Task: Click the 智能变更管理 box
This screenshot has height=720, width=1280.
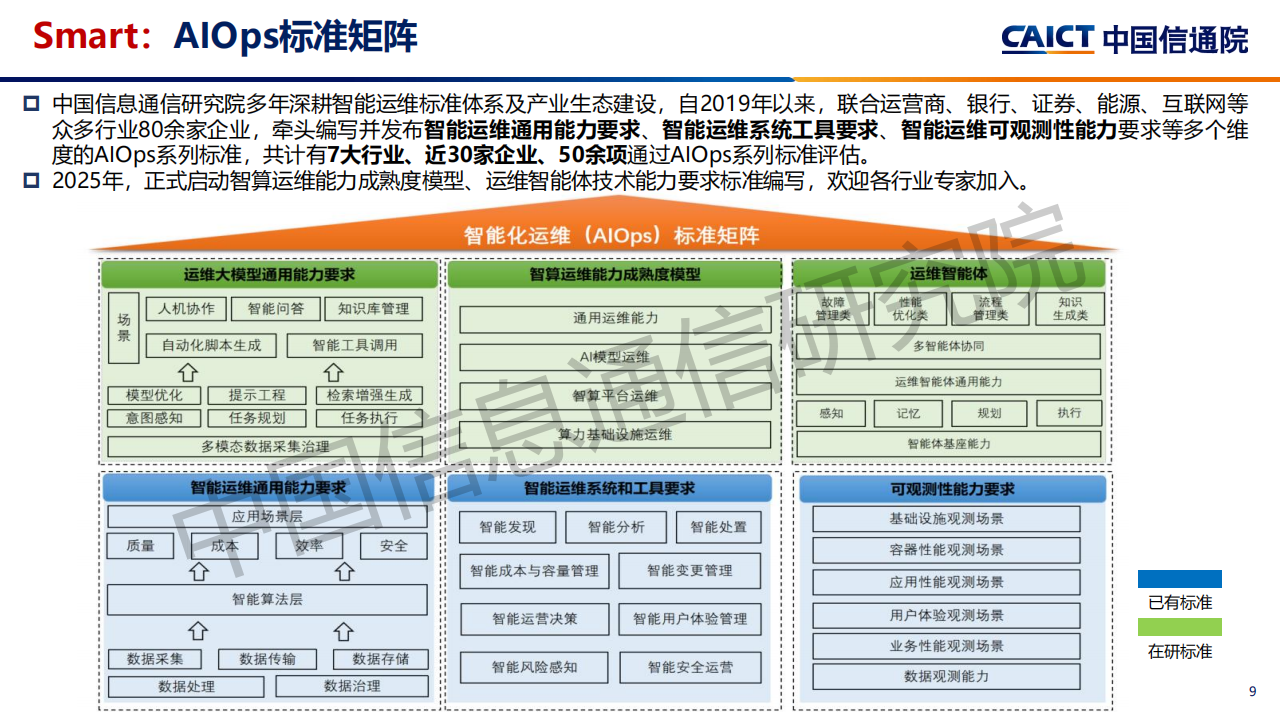Action: (x=690, y=571)
